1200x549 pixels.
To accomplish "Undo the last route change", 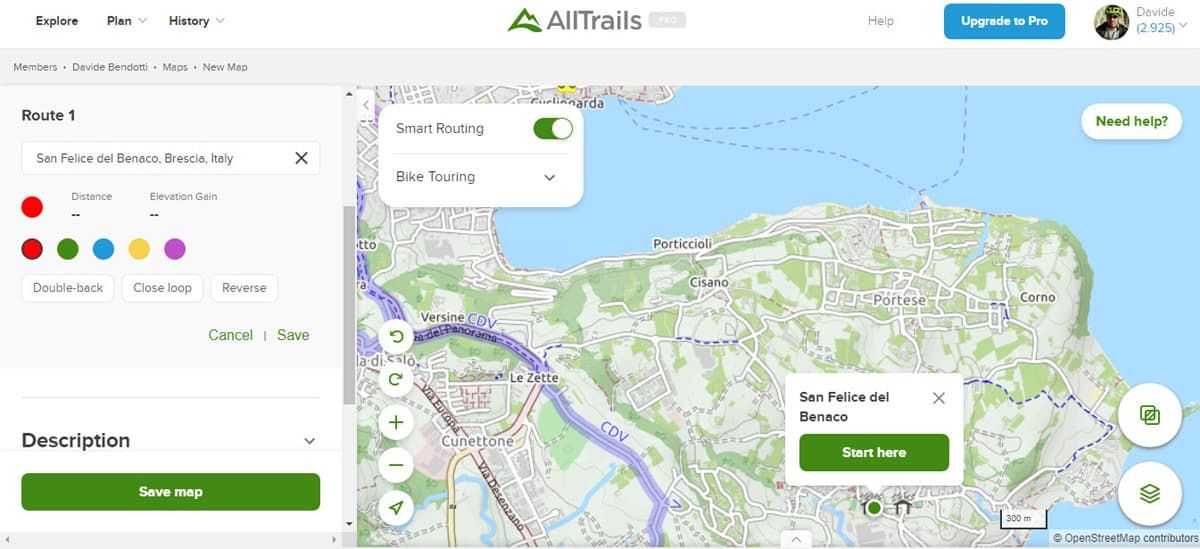I will tap(396, 337).
